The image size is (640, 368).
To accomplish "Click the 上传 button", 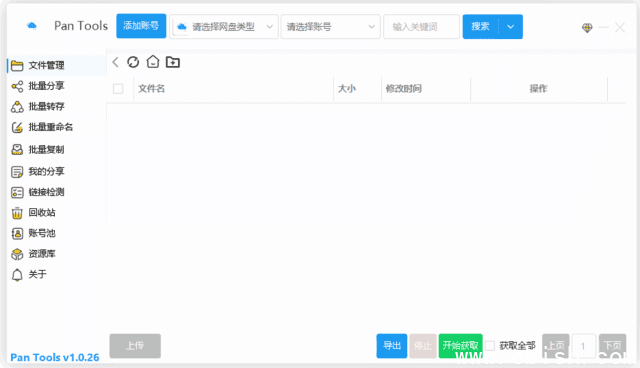I will pos(135,346).
